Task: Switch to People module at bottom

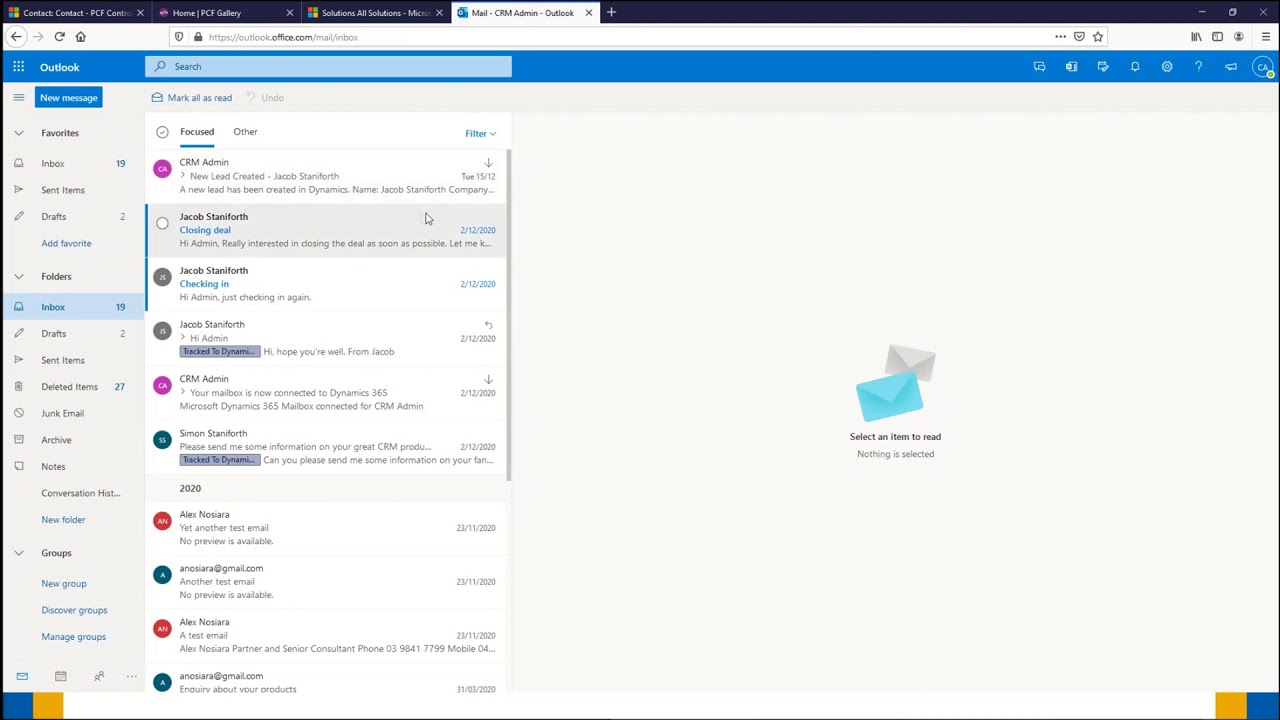Action: (99, 677)
